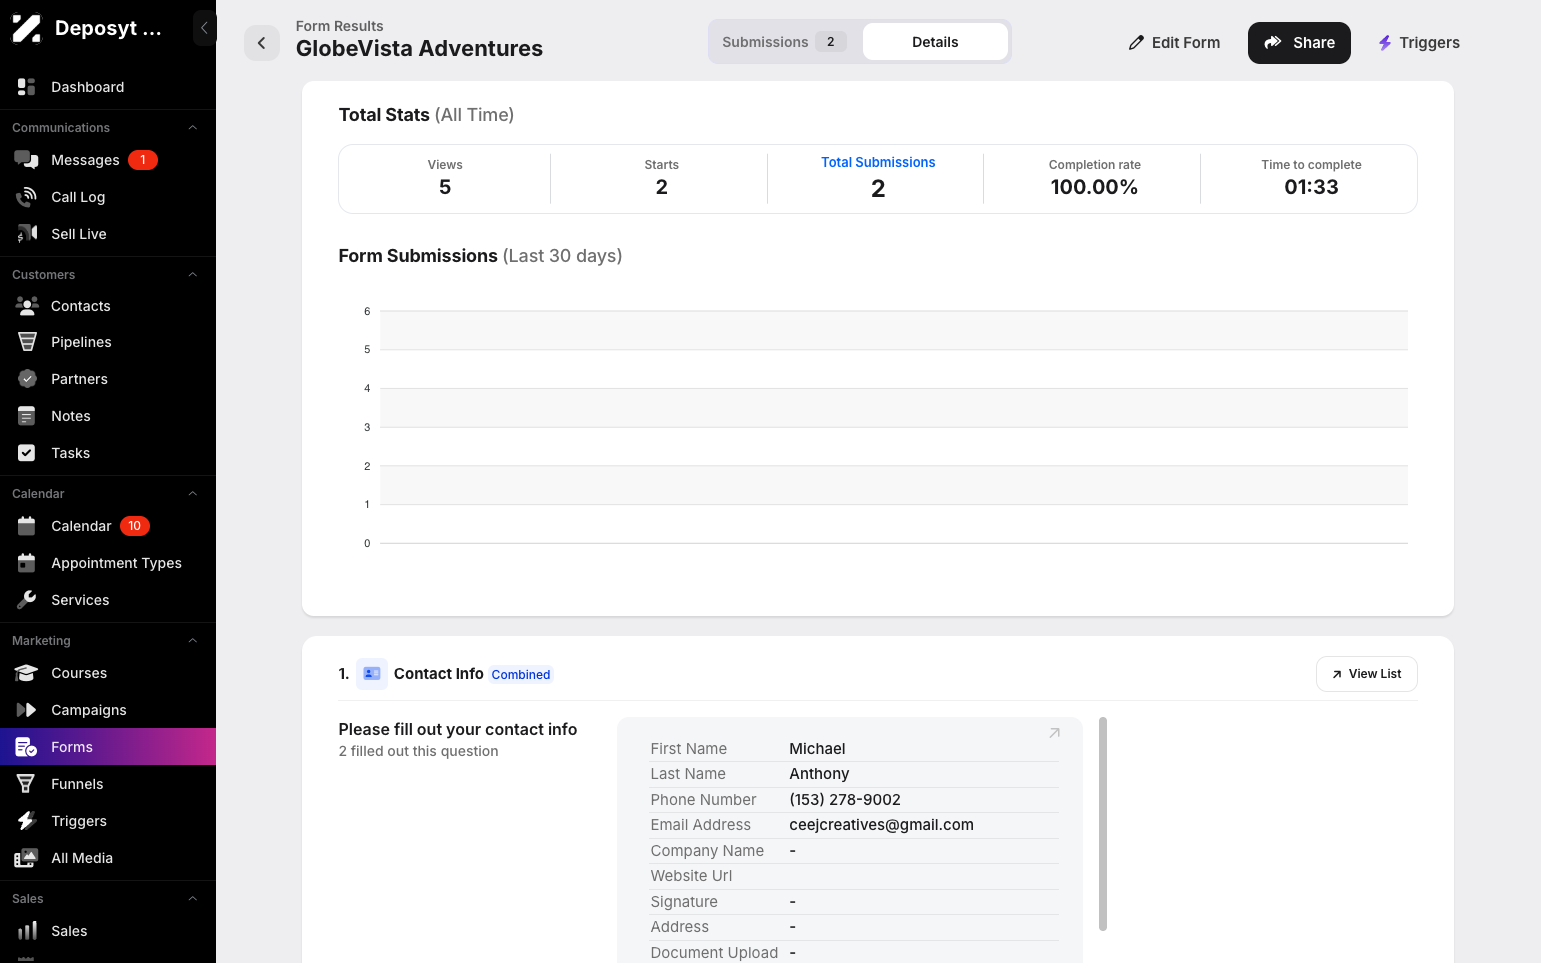Collapse the Marketing section
Image resolution: width=1541 pixels, height=963 pixels.
pyautogui.click(x=193, y=641)
